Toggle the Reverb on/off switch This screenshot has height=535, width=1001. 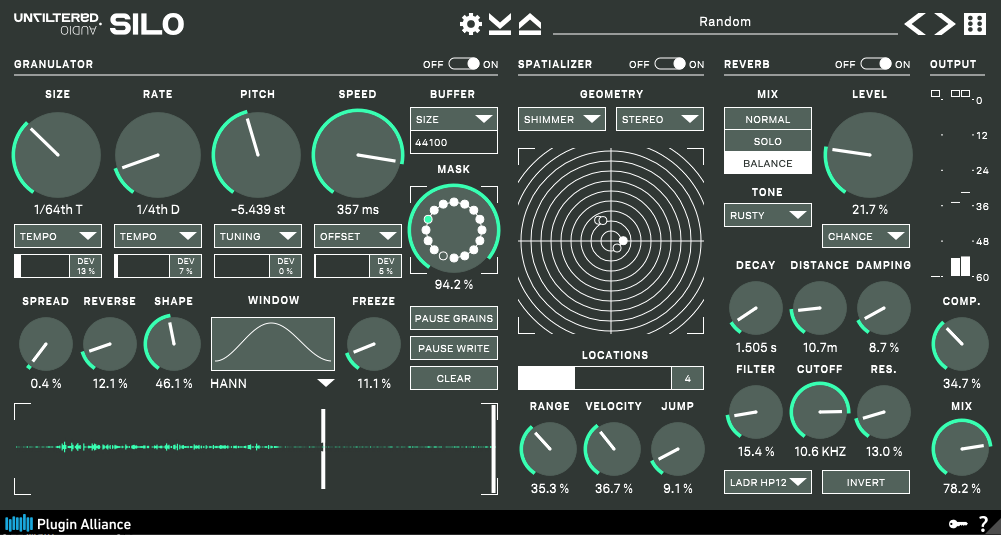coord(876,64)
